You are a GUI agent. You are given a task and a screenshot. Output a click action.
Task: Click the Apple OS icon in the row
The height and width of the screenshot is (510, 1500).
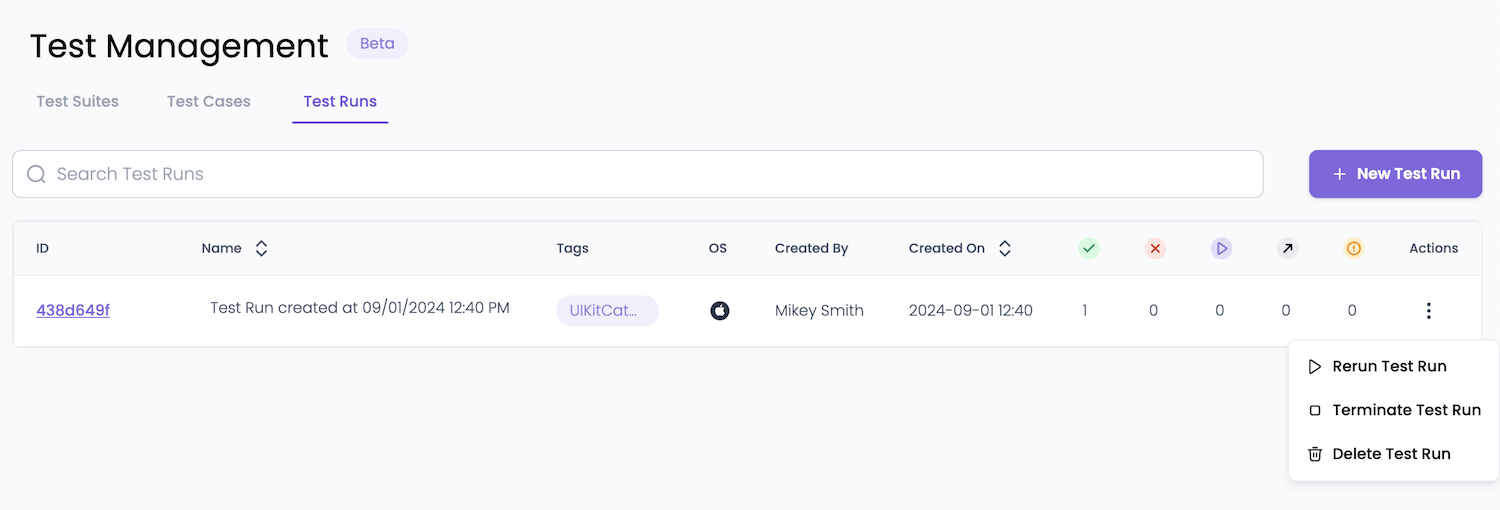pyautogui.click(x=719, y=310)
